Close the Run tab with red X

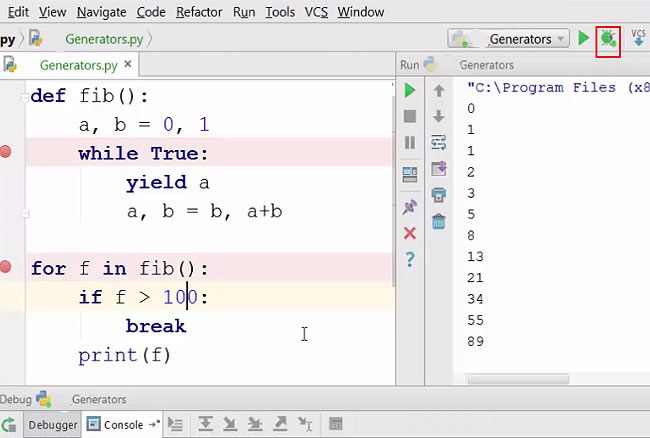click(x=410, y=233)
